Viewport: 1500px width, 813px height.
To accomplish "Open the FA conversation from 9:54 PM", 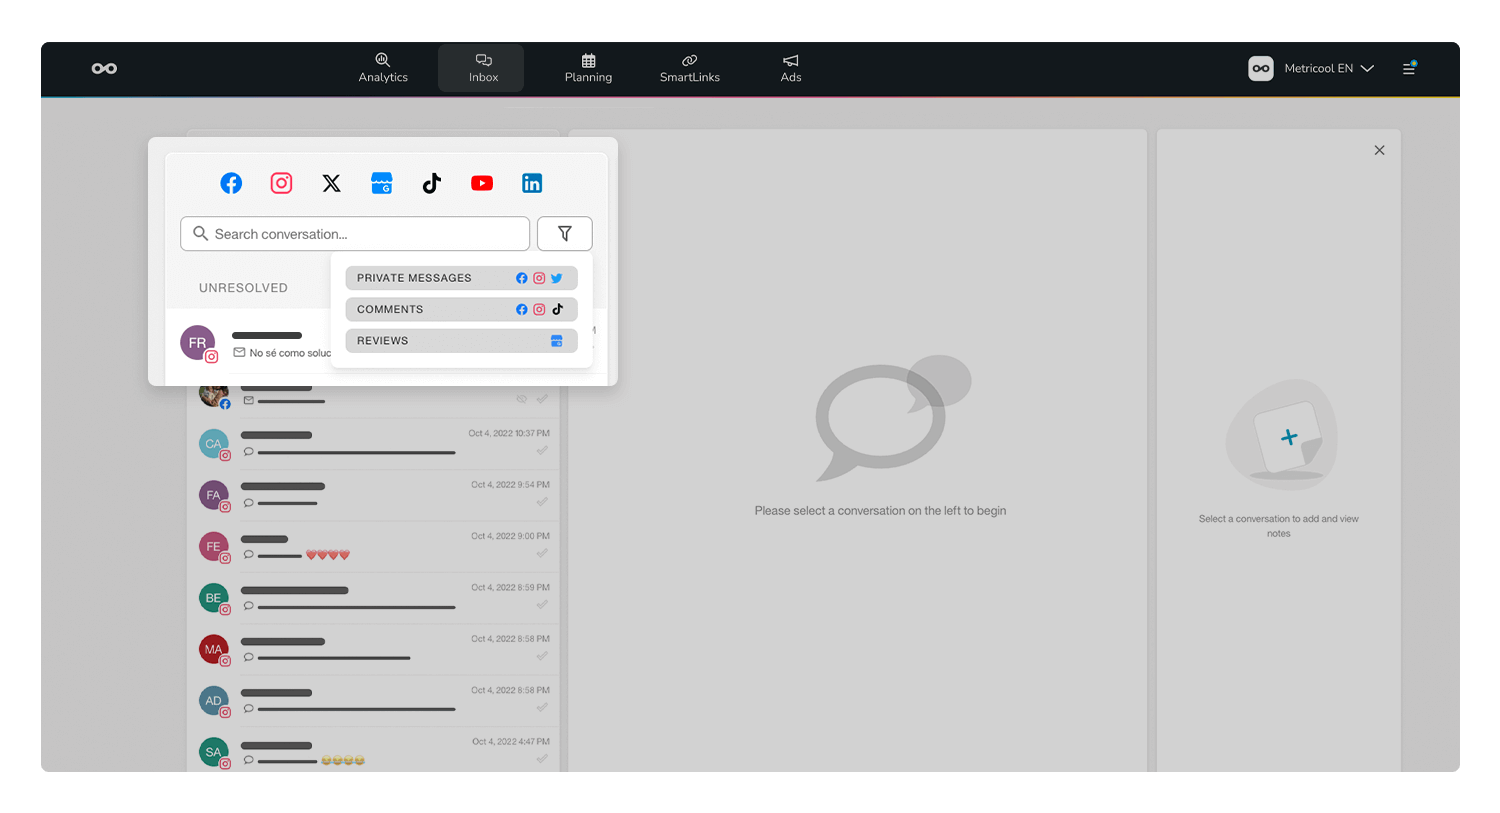I will tap(374, 495).
